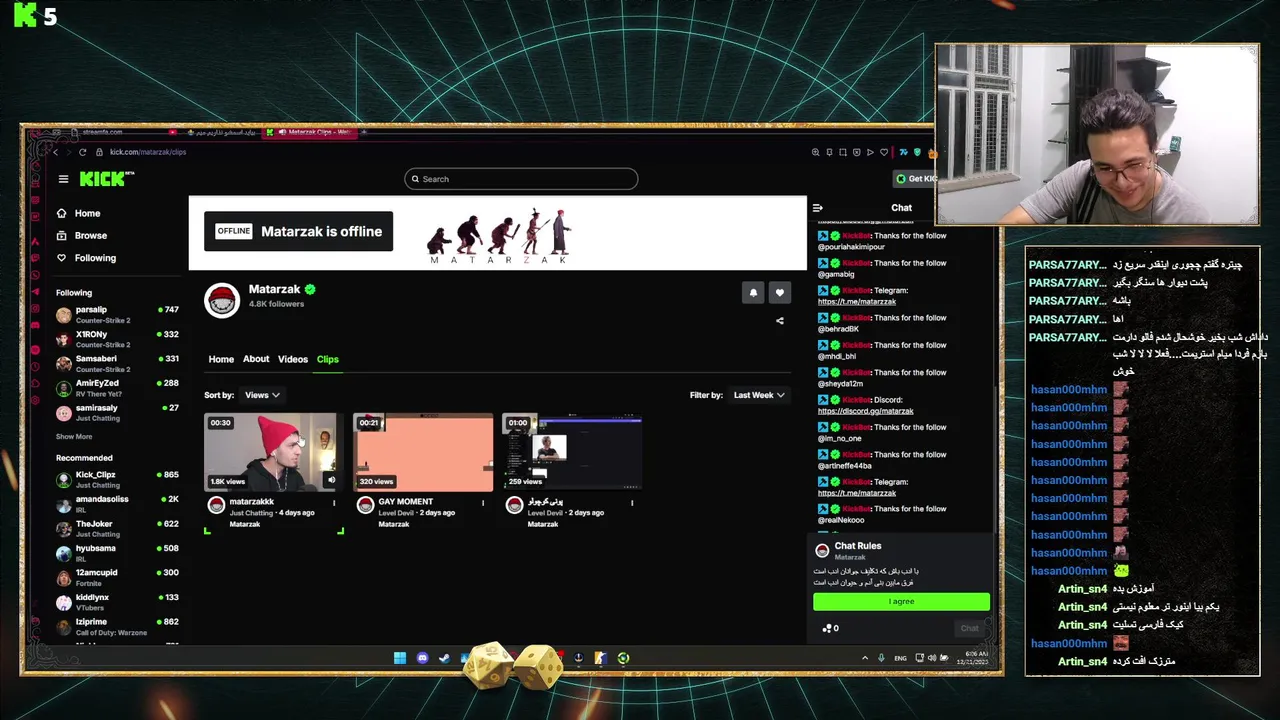Show hidden tray icons chevron
This screenshot has width=1280, height=720.
[865, 658]
